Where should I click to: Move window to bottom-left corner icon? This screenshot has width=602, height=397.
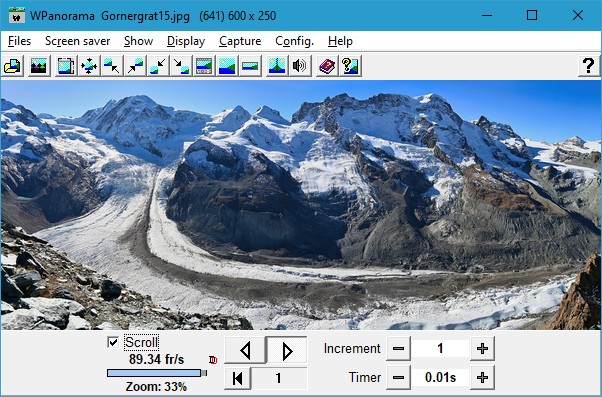[158, 66]
